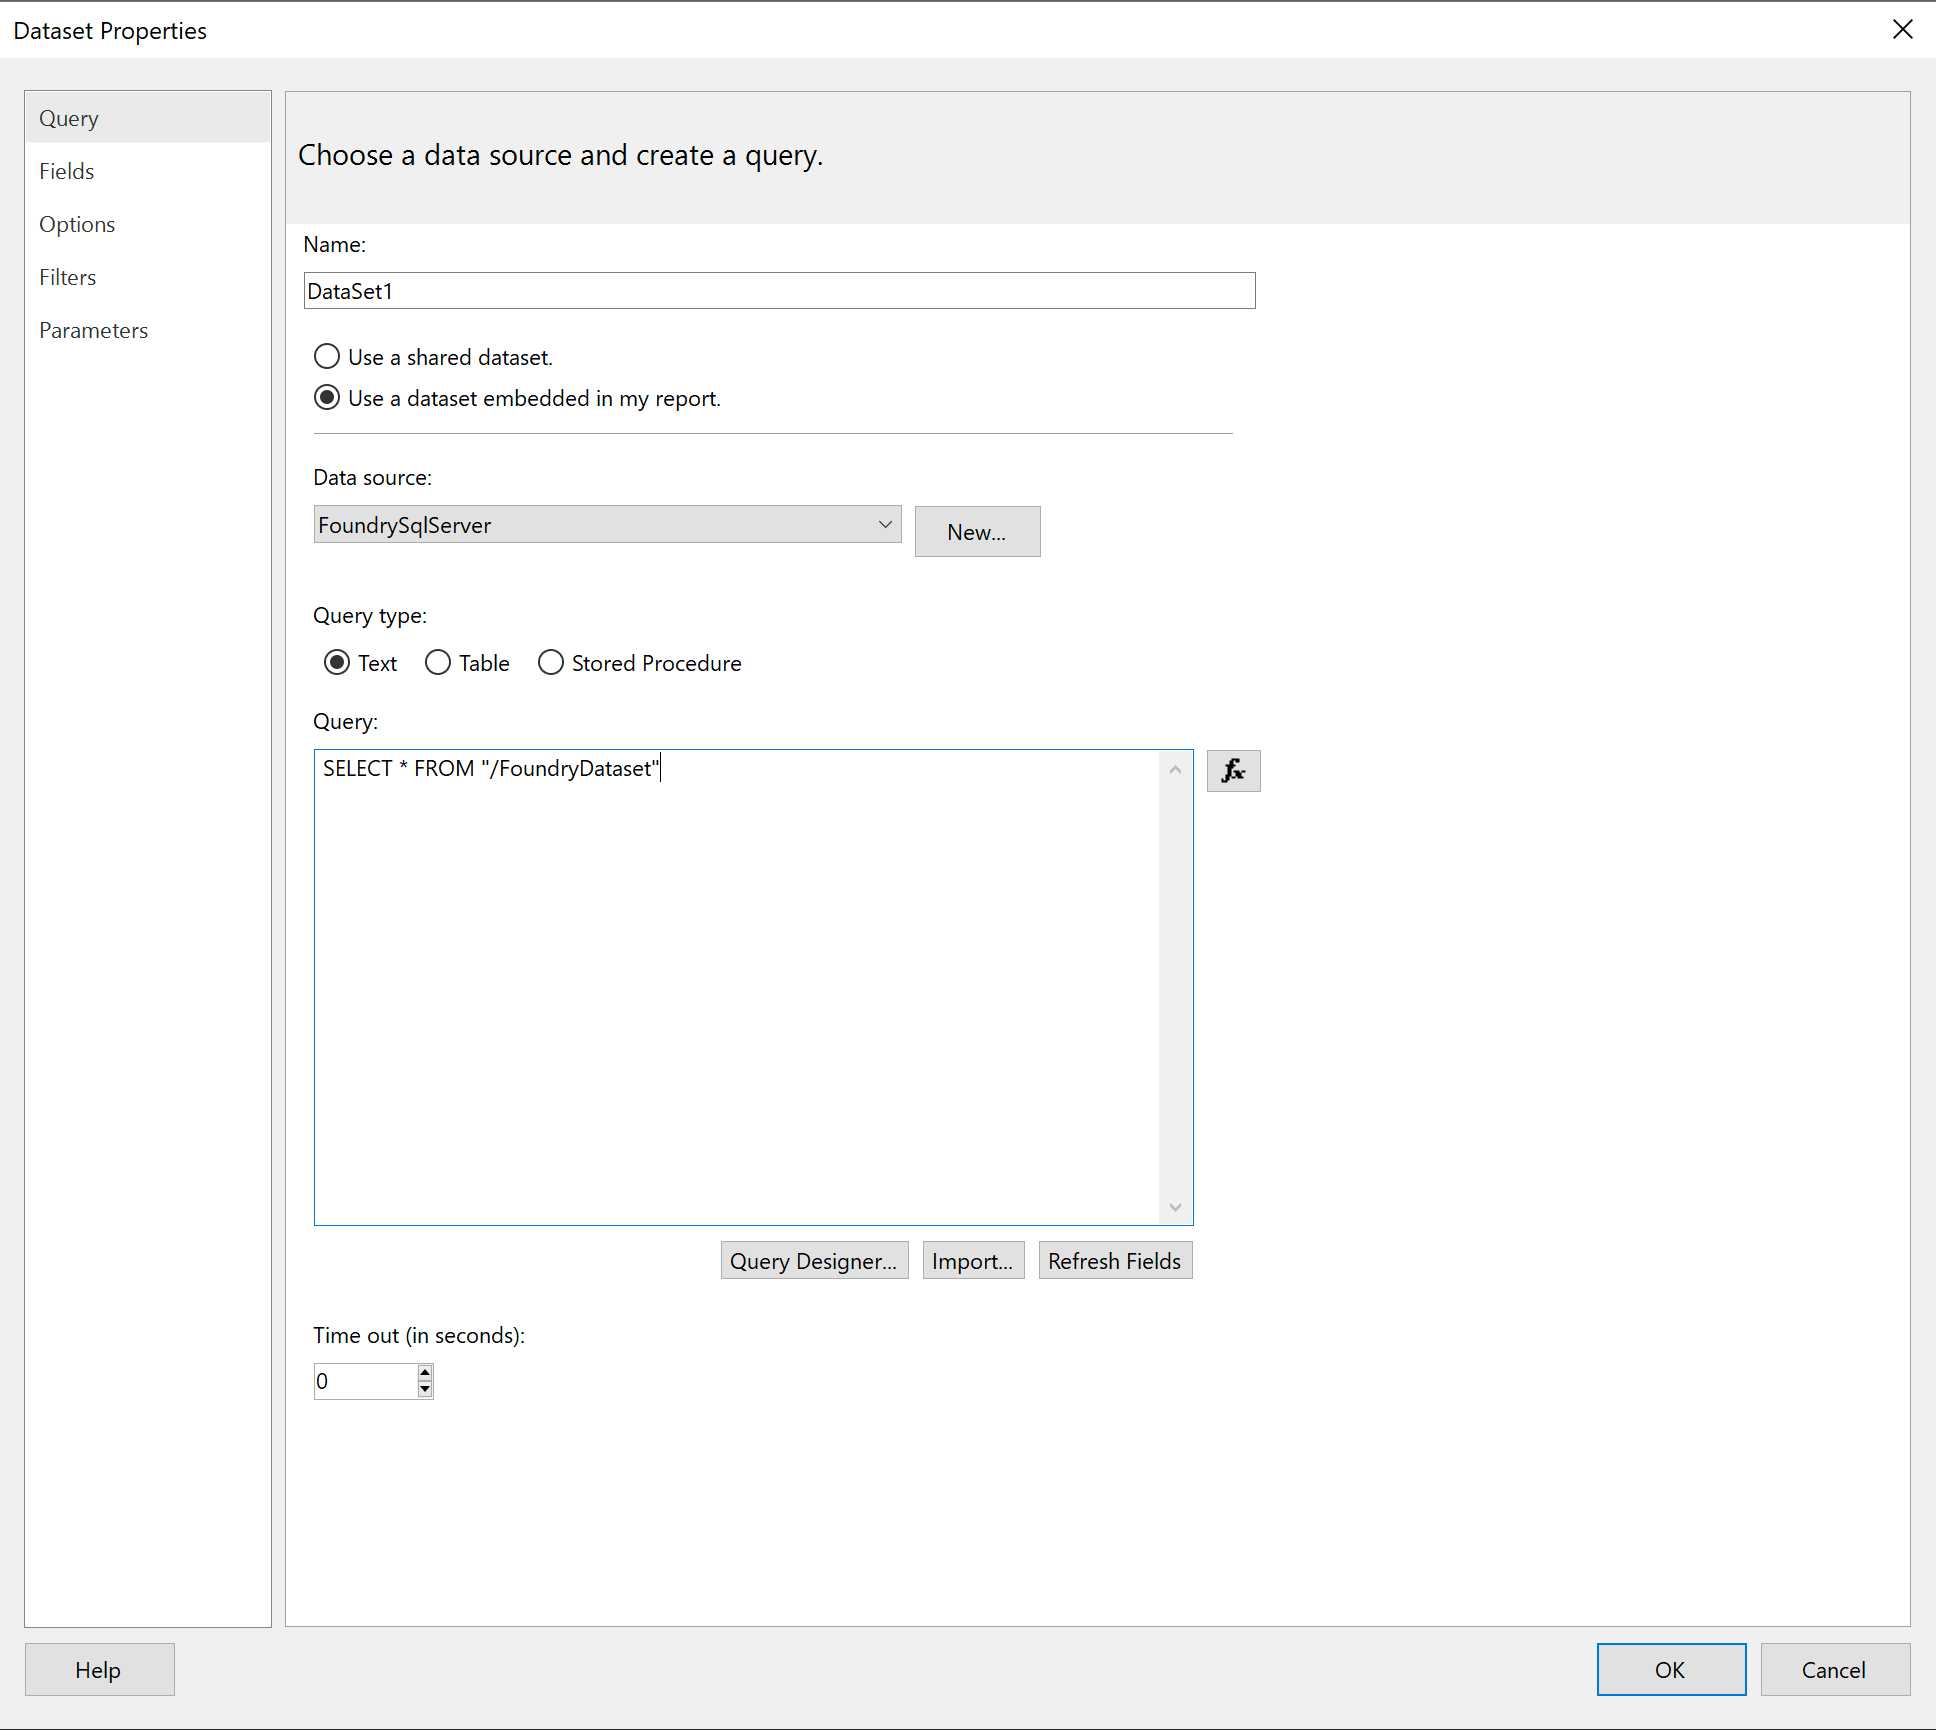
Task: Select the Text query type radio
Action: point(327,663)
